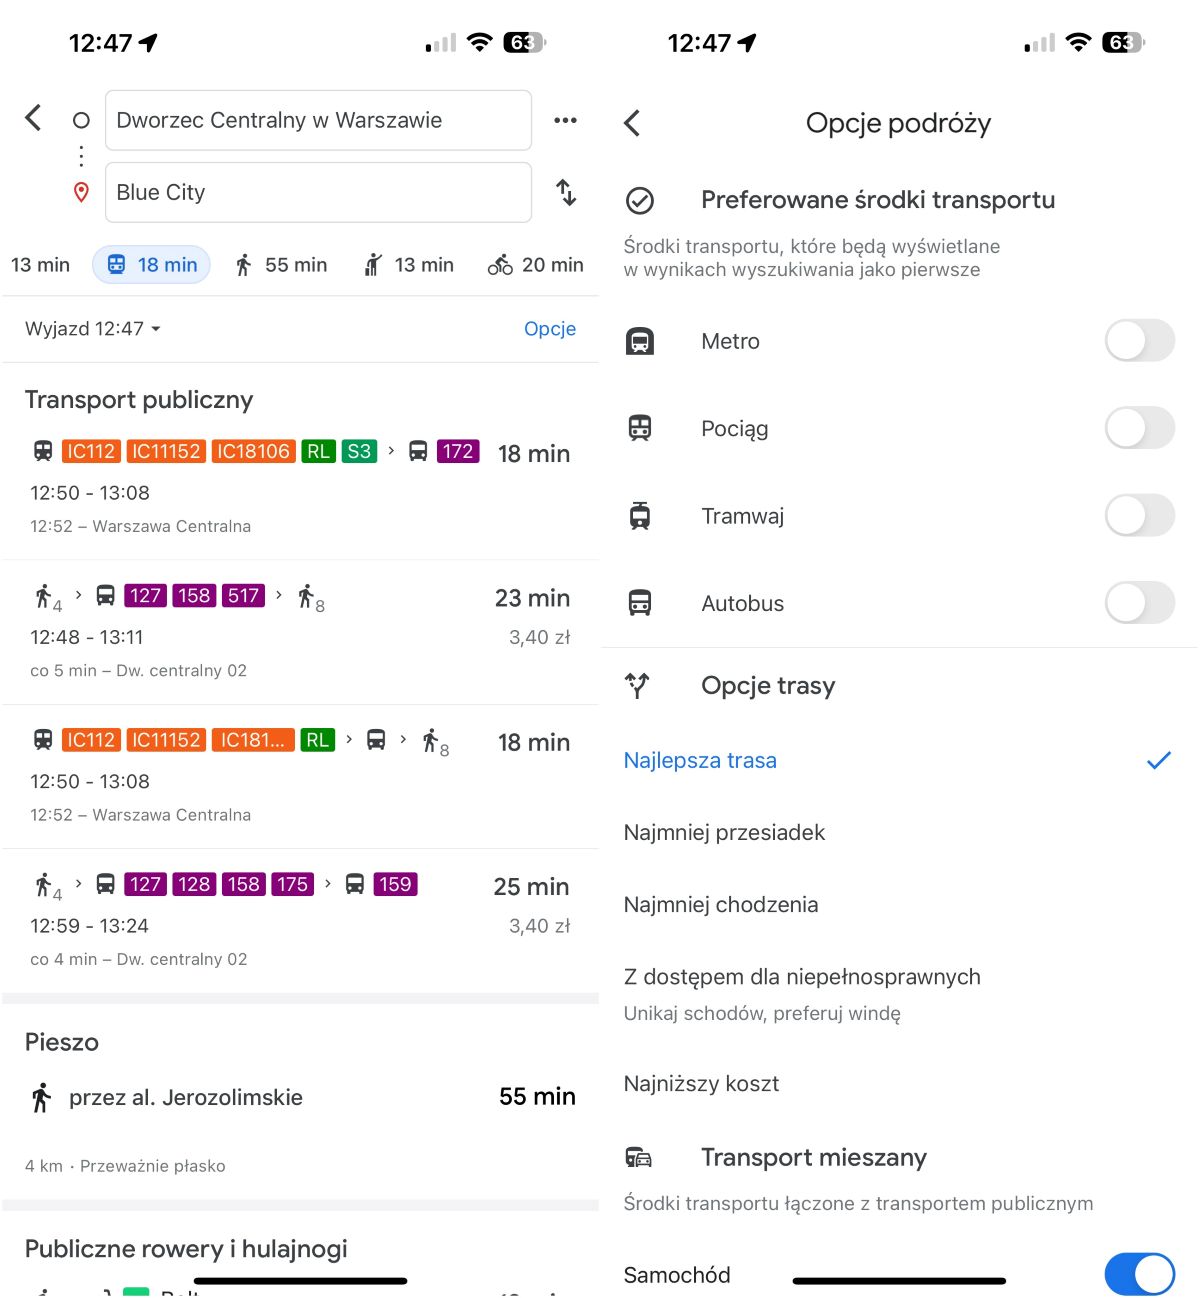Screen dimensions: 1200x1298
Task: Open the Opcje link
Action: pos(550,329)
